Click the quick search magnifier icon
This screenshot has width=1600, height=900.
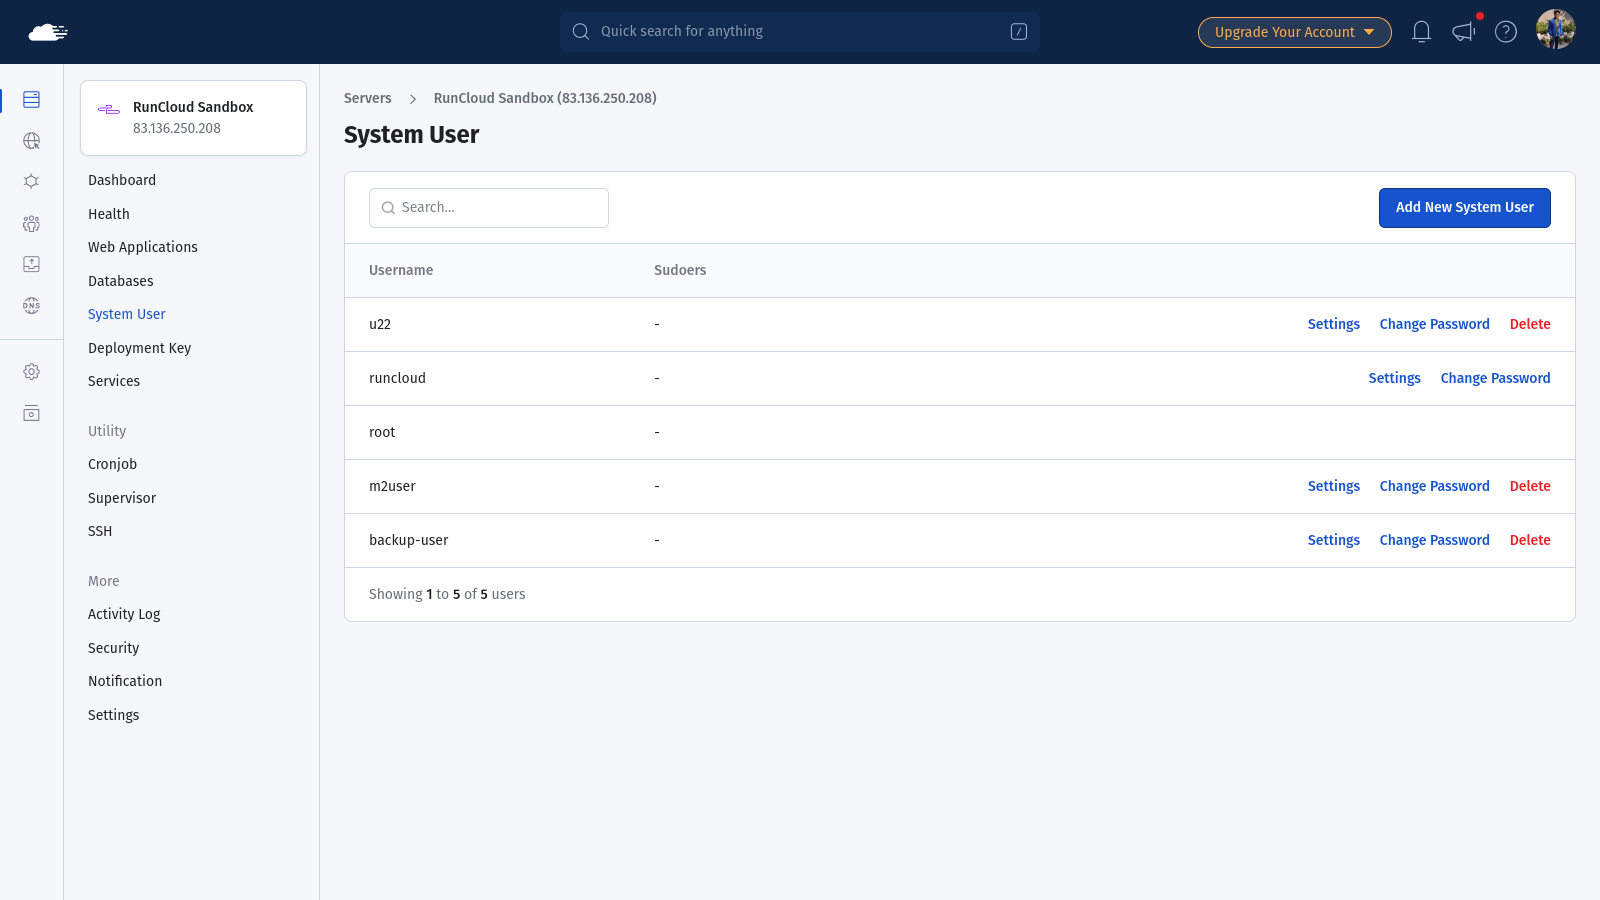coord(580,32)
